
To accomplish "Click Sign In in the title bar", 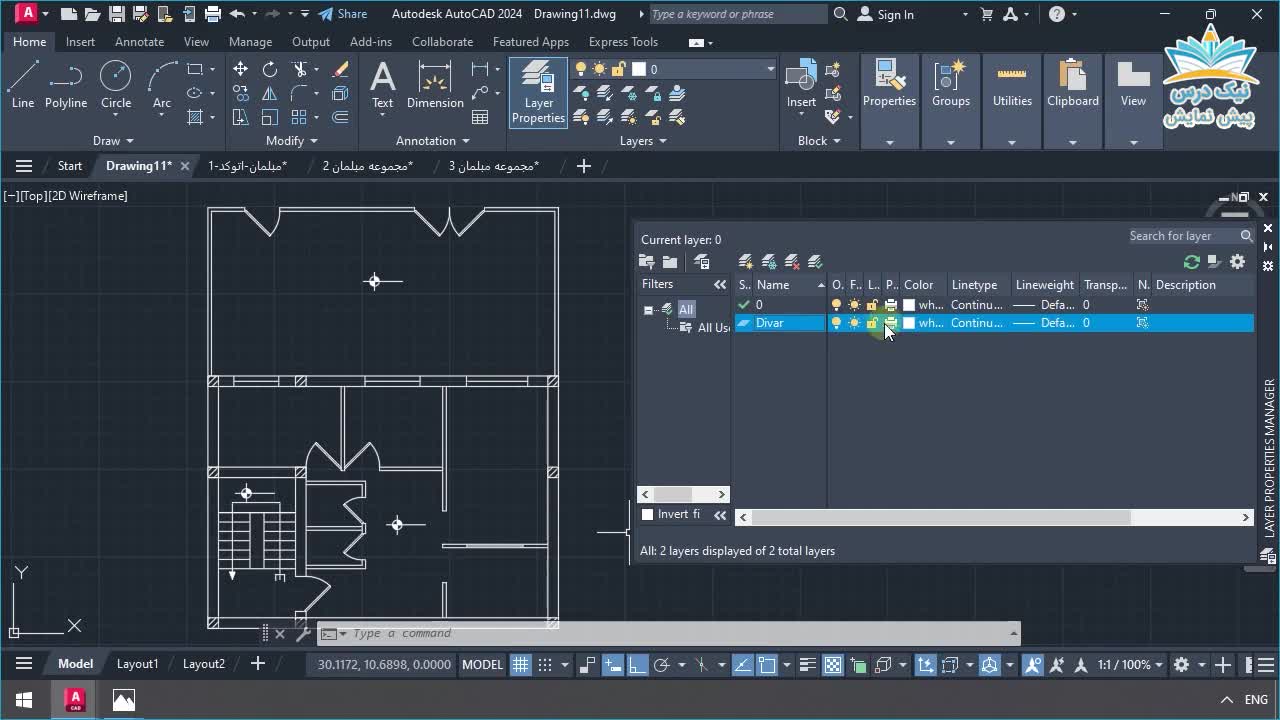I will pyautogui.click(x=885, y=14).
